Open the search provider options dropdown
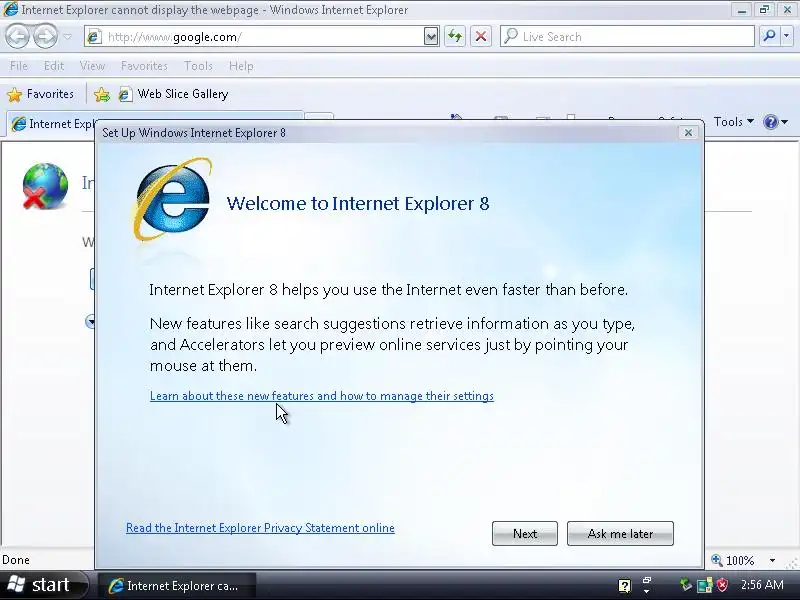 click(787, 36)
